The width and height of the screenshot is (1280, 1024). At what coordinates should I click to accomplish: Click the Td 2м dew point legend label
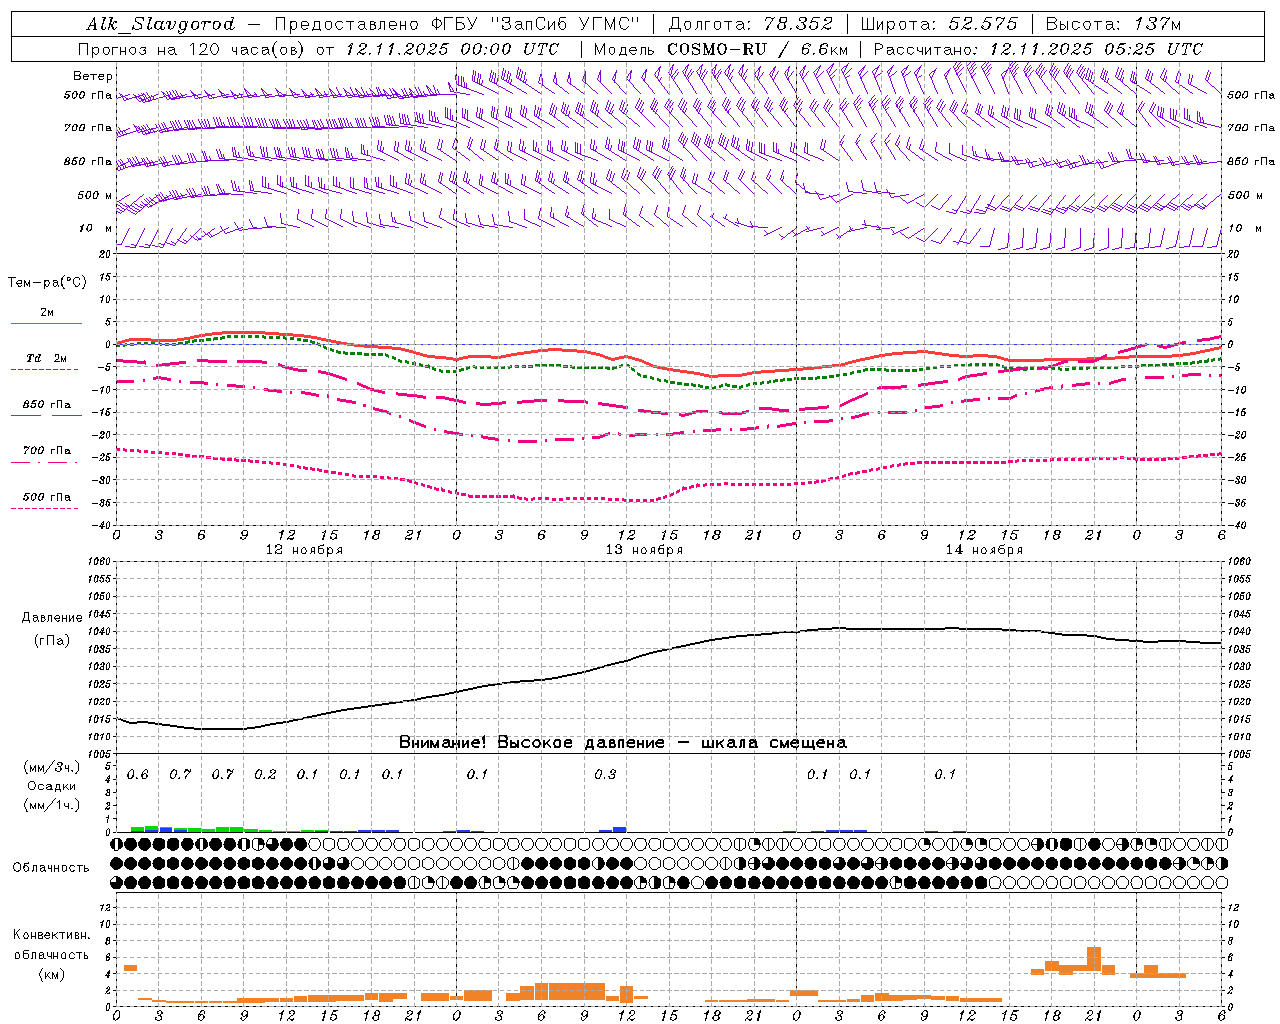point(47,358)
